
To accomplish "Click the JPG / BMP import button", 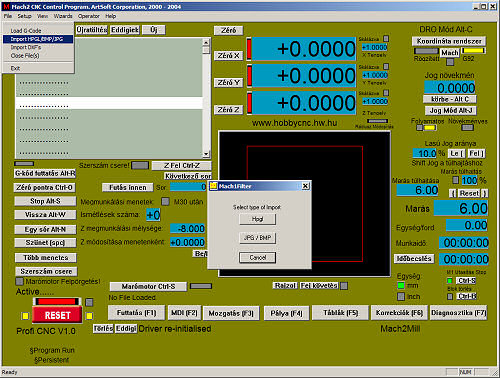I will (257, 238).
